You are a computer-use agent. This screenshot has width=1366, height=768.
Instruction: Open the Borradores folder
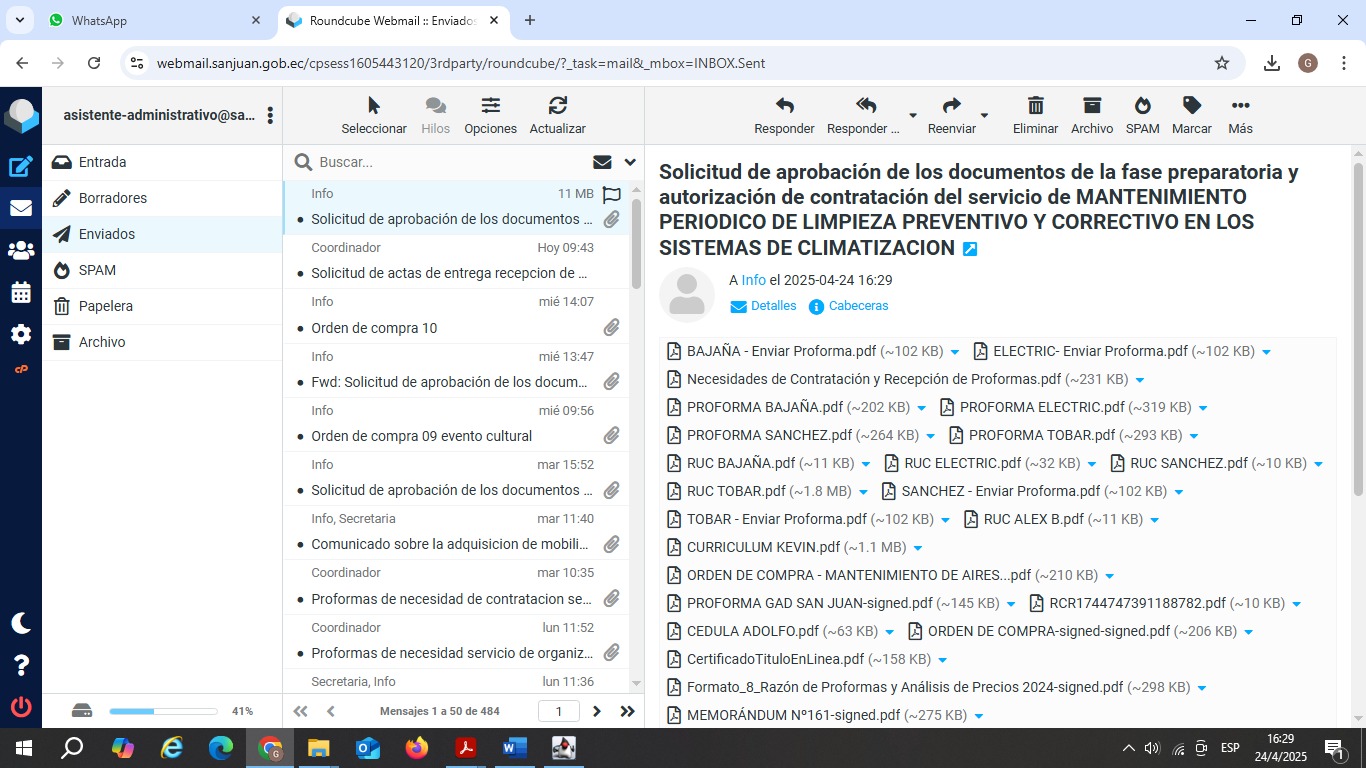point(113,198)
